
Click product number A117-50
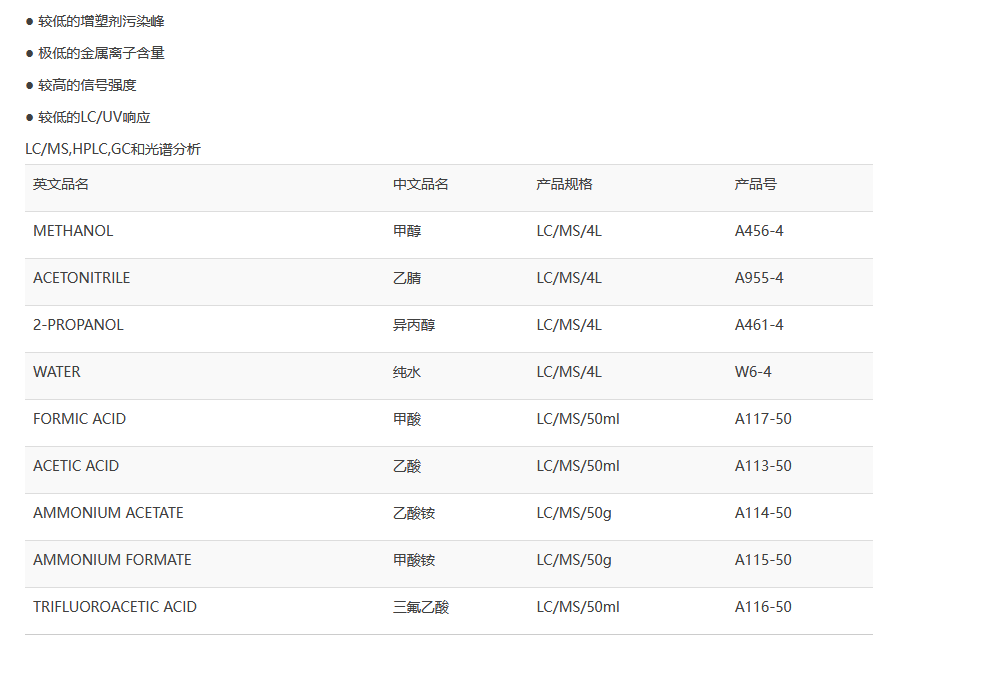(763, 419)
